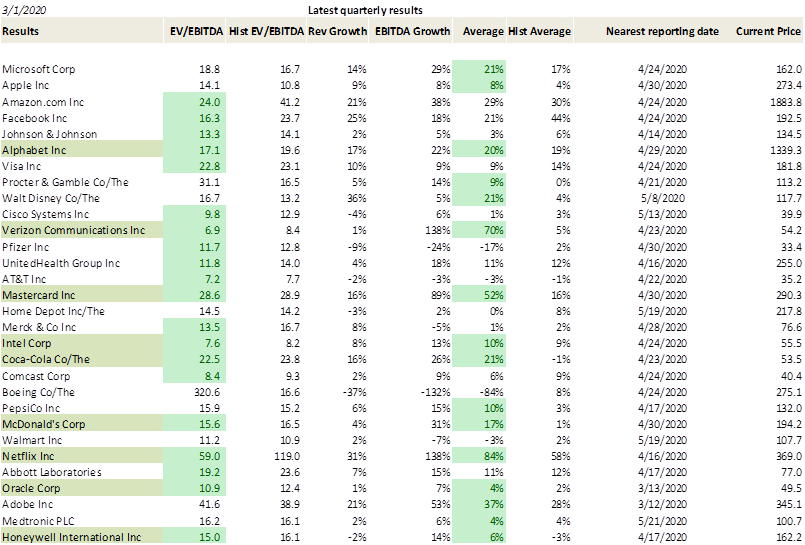Click the 'Comcast Corp' cell
The width and height of the screenshot is (805, 545).
pos(36,376)
